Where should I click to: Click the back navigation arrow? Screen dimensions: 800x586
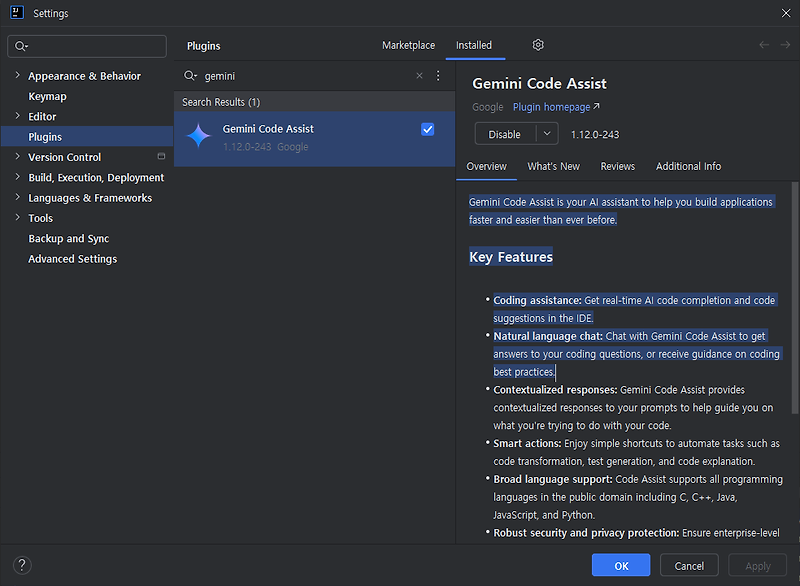763,45
